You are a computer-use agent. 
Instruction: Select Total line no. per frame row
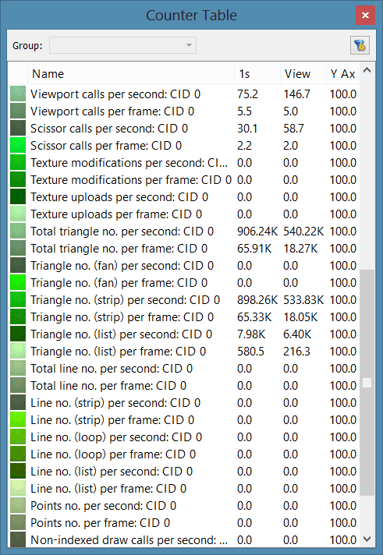183,386
